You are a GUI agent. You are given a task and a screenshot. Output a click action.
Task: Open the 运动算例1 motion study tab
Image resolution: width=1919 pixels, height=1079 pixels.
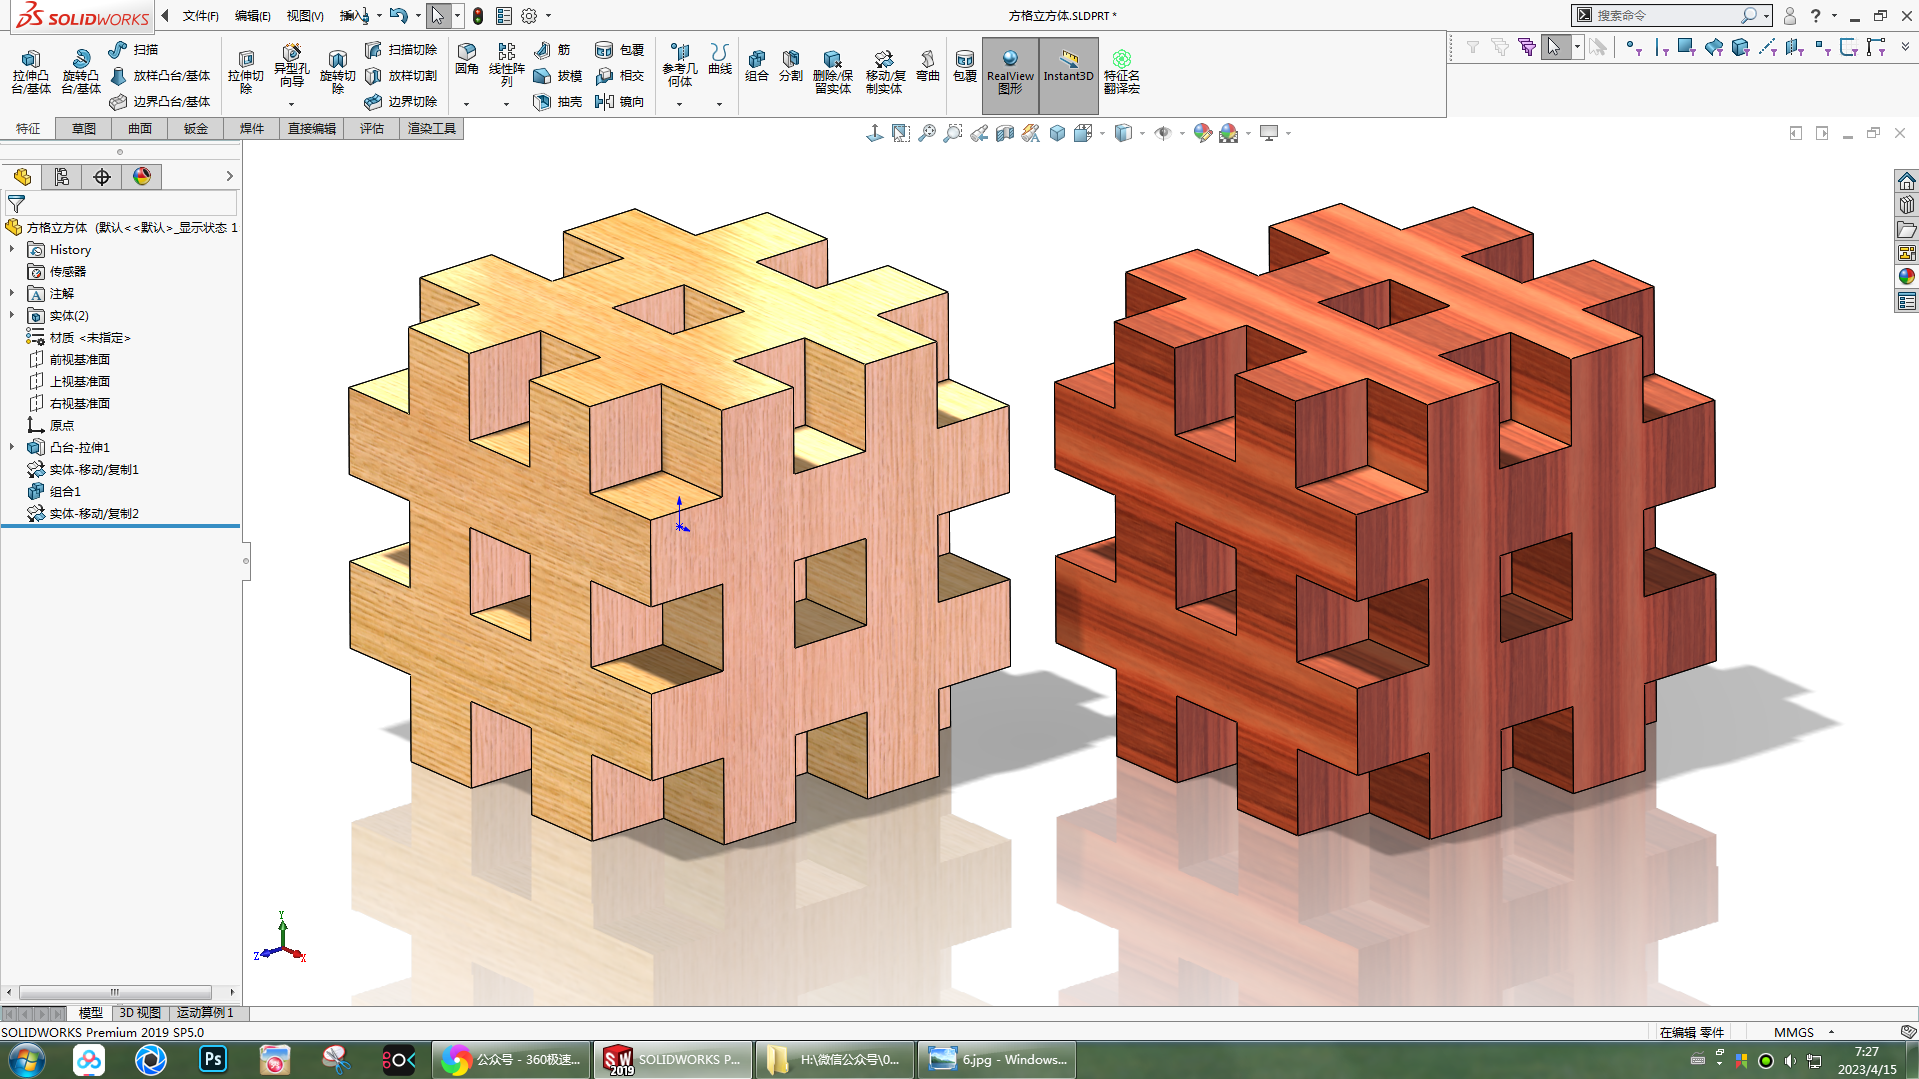pyautogui.click(x=205, y=1013)
